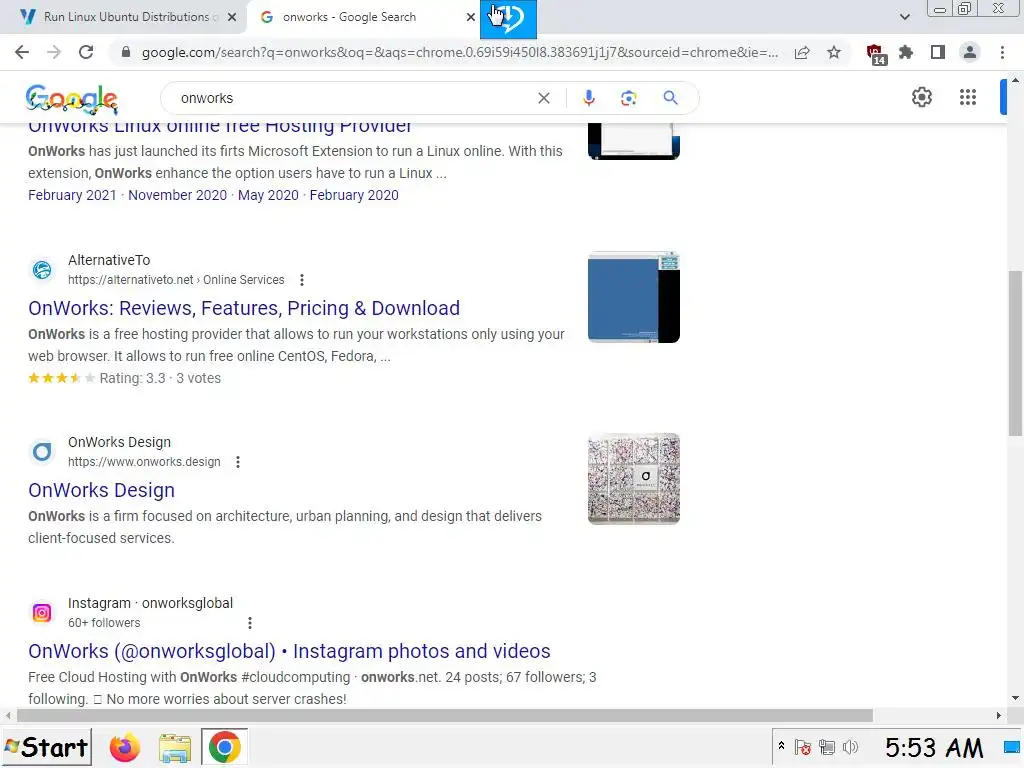Image resolution: width=1024 pixels, height=768 pixels.
Task: Click the horizontal scrollbar thumb
Action: (x=445, y=716)
